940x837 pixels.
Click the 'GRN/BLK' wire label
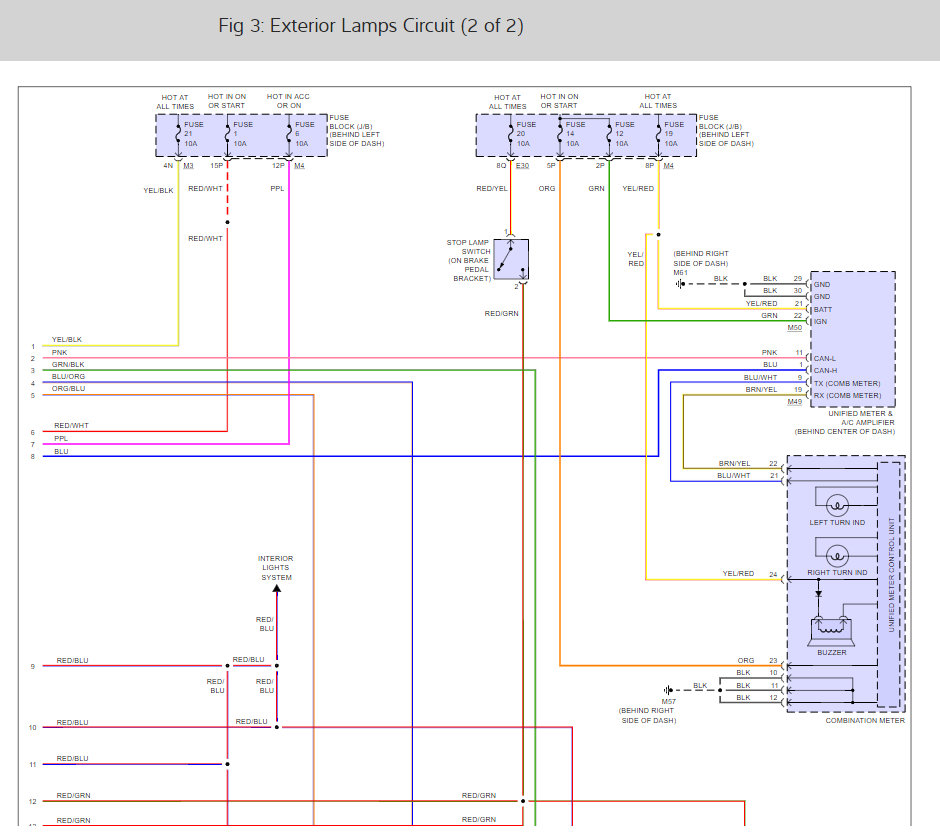[68, 365]
